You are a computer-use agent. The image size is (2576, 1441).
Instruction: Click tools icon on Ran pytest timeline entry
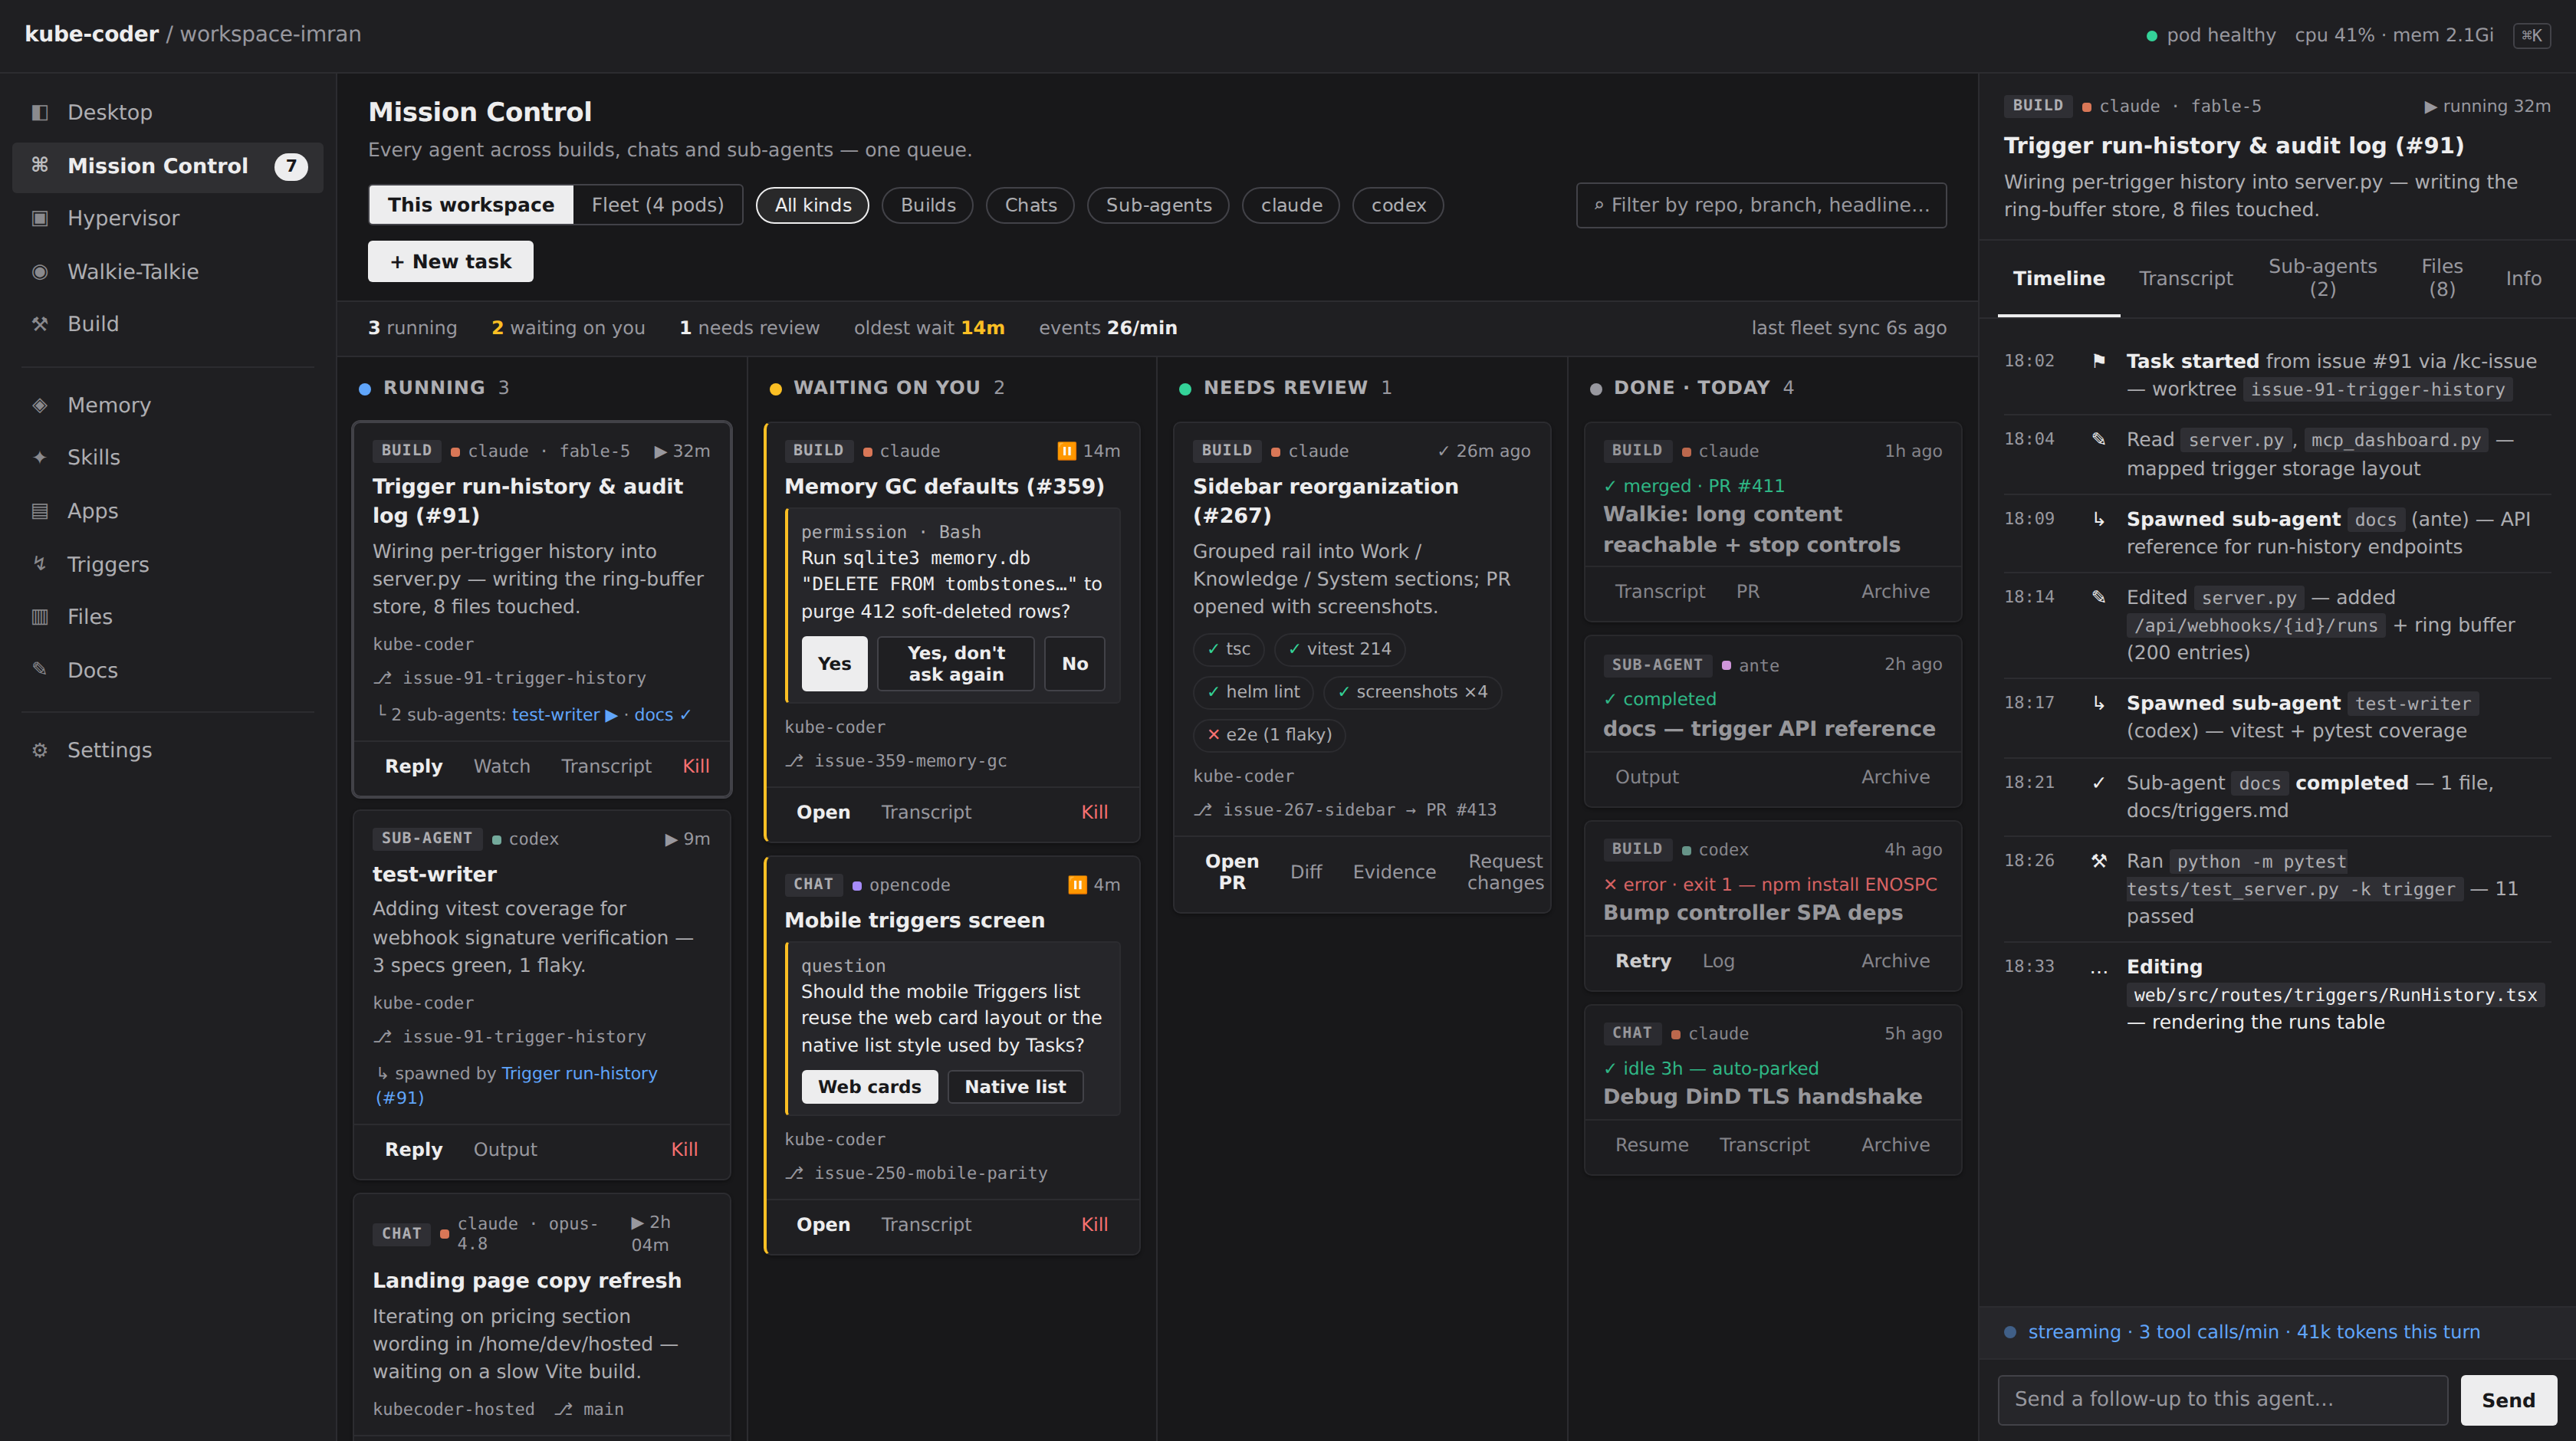pos(2099,861)
